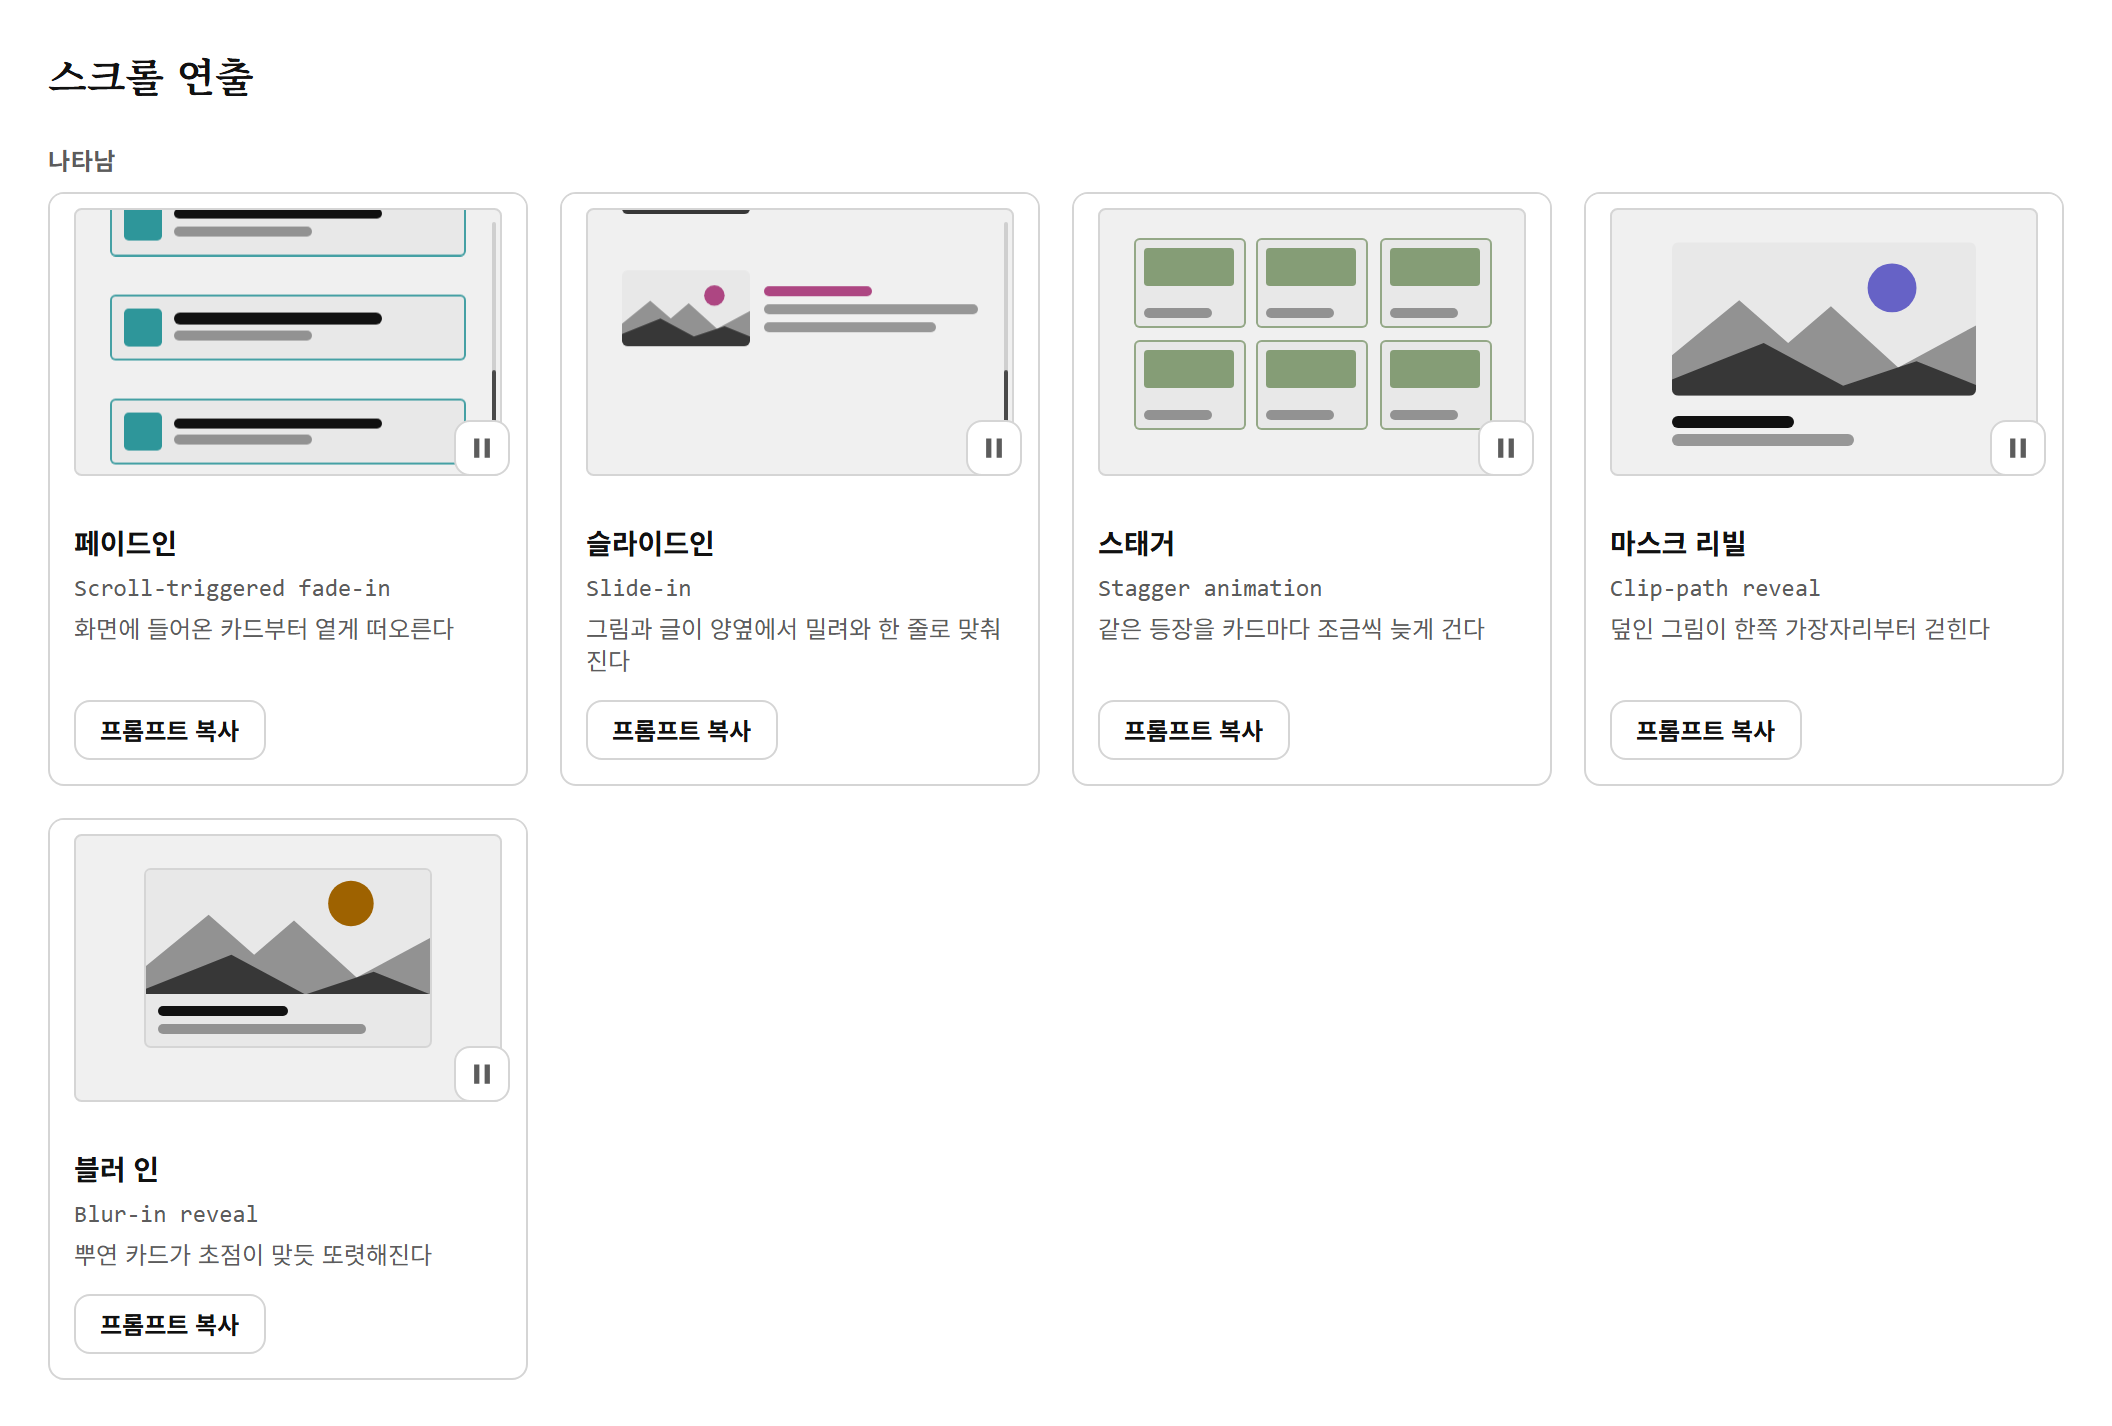
Task: Click the 'Scroll-triggered fade-in' subtitle
Action: (232, 588)
